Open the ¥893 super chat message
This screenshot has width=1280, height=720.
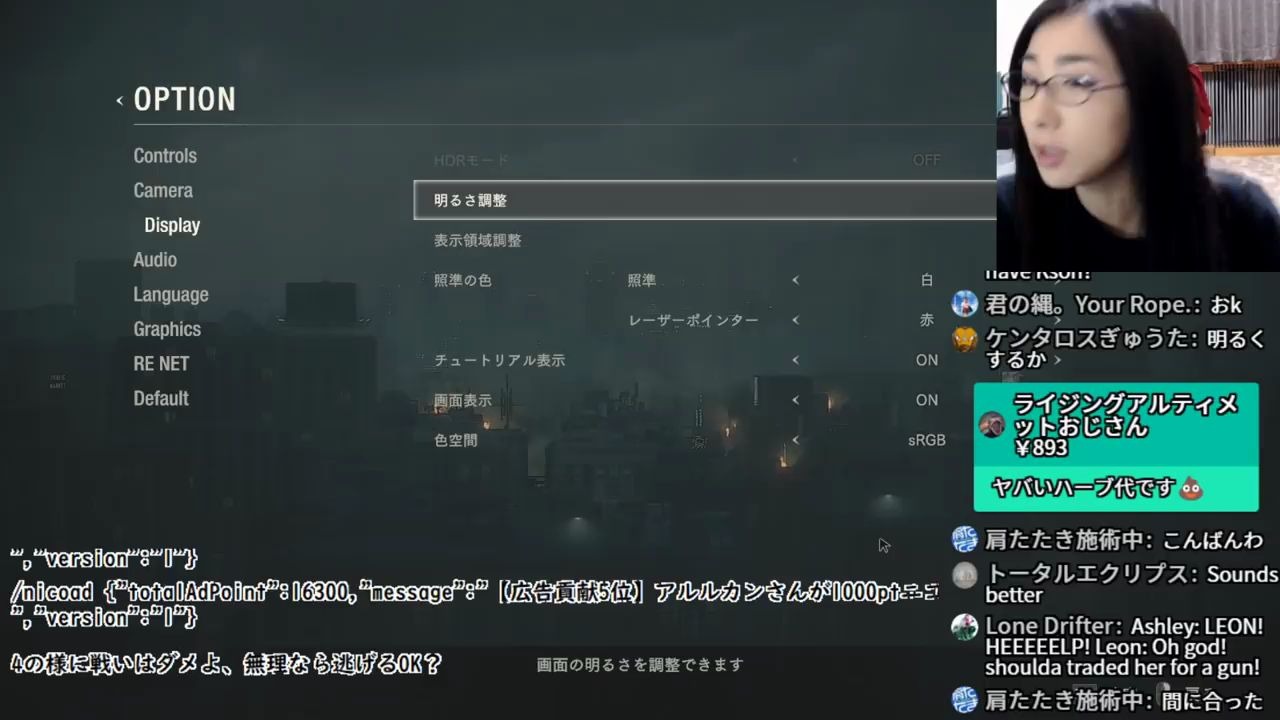pos(1116,447)
